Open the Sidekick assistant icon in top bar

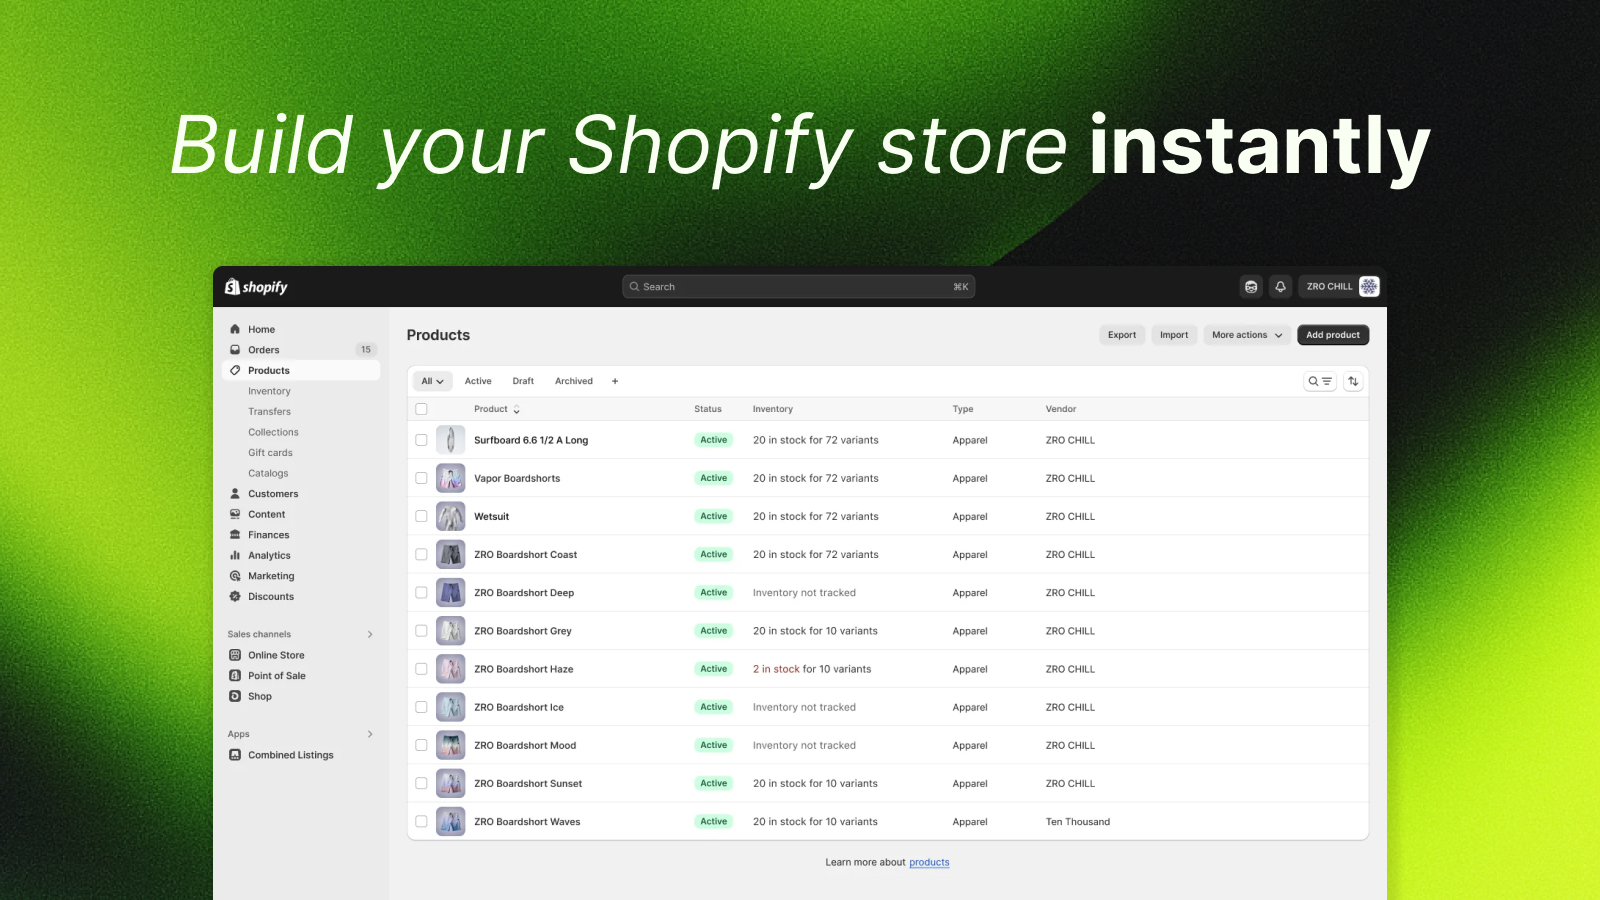(x=1251, y=287)
